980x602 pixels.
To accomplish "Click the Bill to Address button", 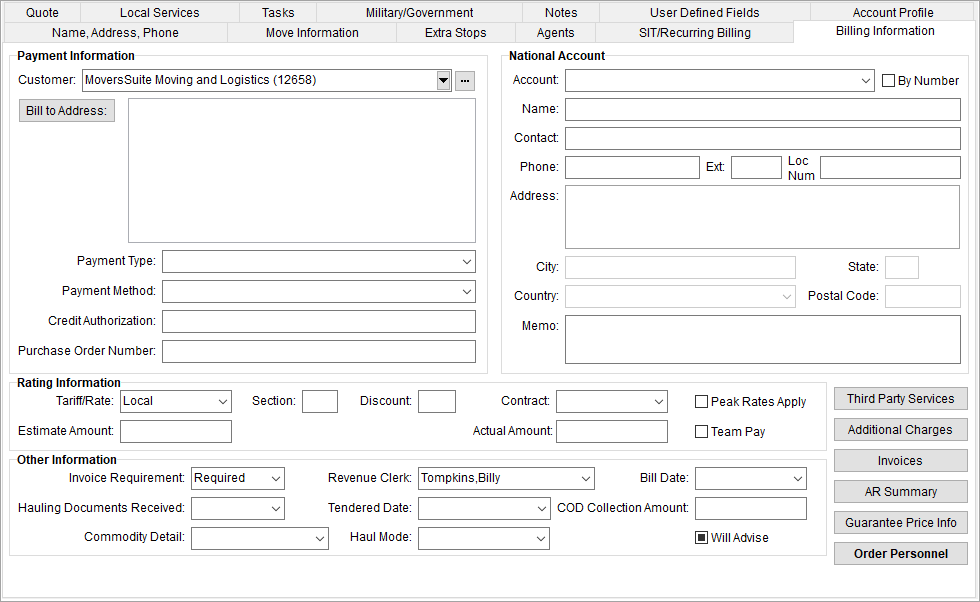I will tap(66, 111).
